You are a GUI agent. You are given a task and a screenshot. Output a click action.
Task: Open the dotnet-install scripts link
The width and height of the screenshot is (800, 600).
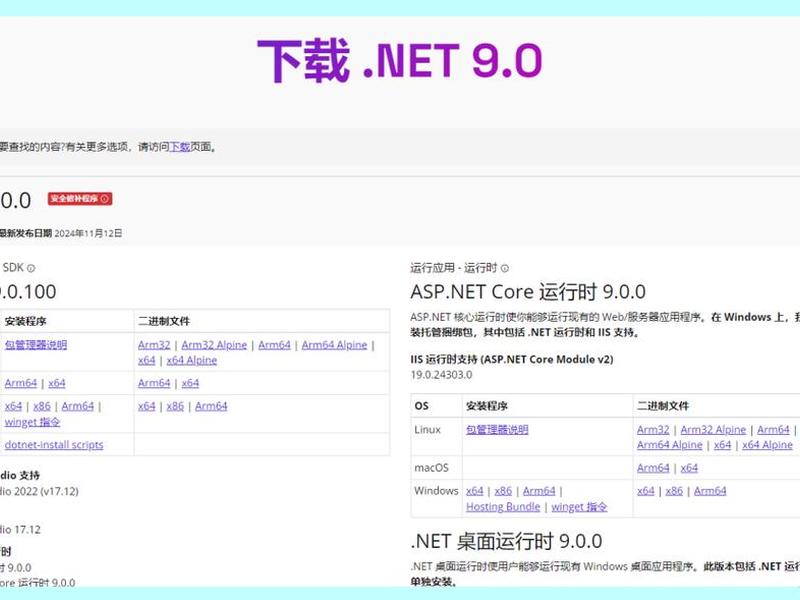point(54,445)
